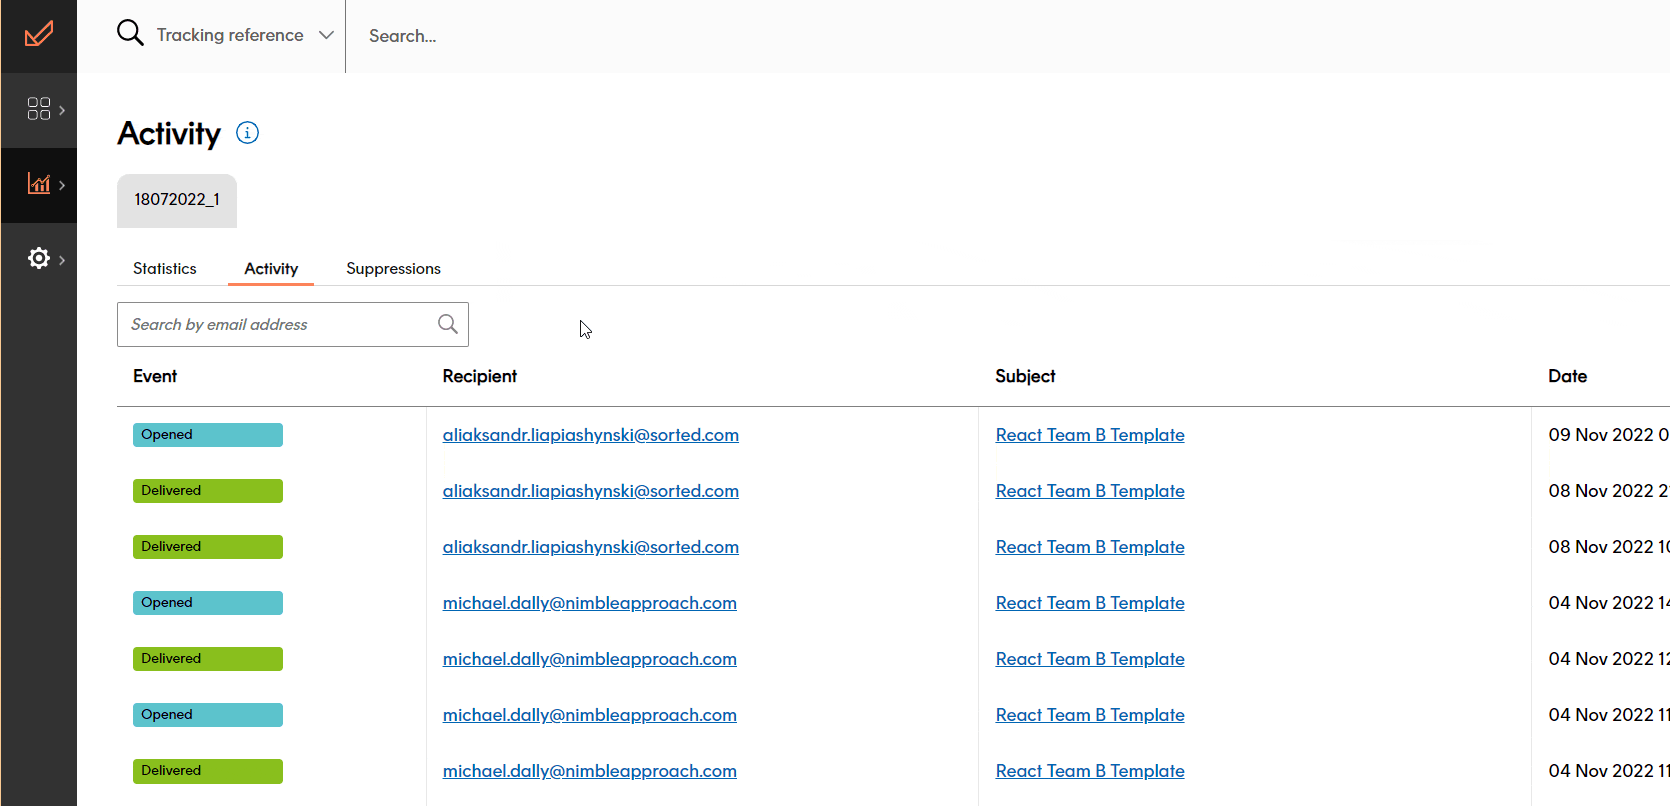Click the Opened badge in the first row
The height and width of the screenshot is (806, 1670).
[x=207, y=435]
